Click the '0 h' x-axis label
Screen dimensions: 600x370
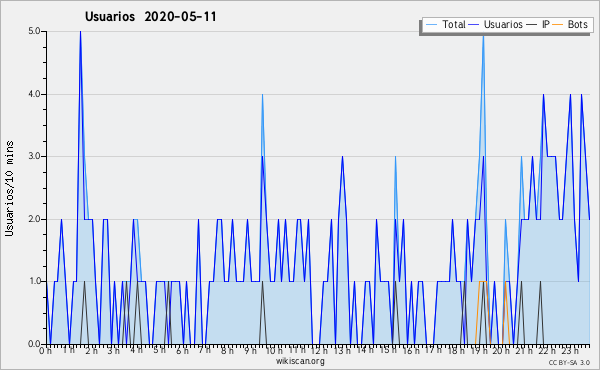tap(46, 350)
